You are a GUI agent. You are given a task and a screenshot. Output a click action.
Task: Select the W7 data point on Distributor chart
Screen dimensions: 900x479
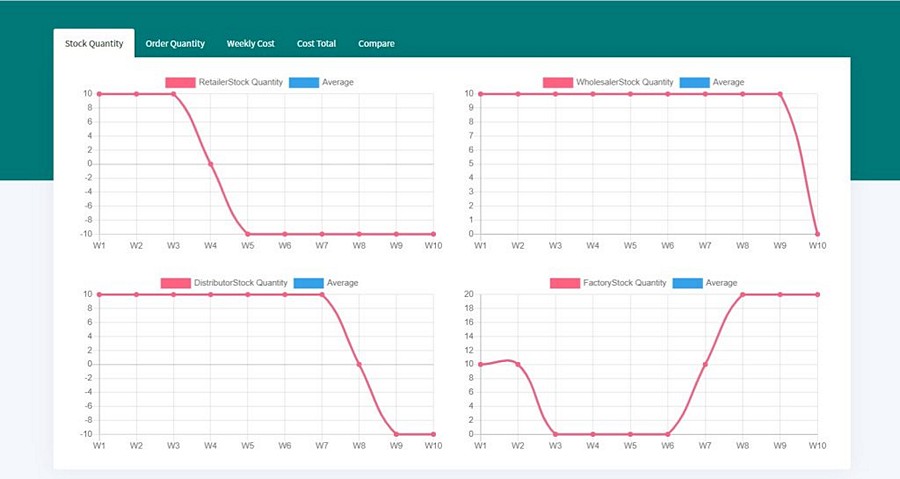tap(322, 295)
